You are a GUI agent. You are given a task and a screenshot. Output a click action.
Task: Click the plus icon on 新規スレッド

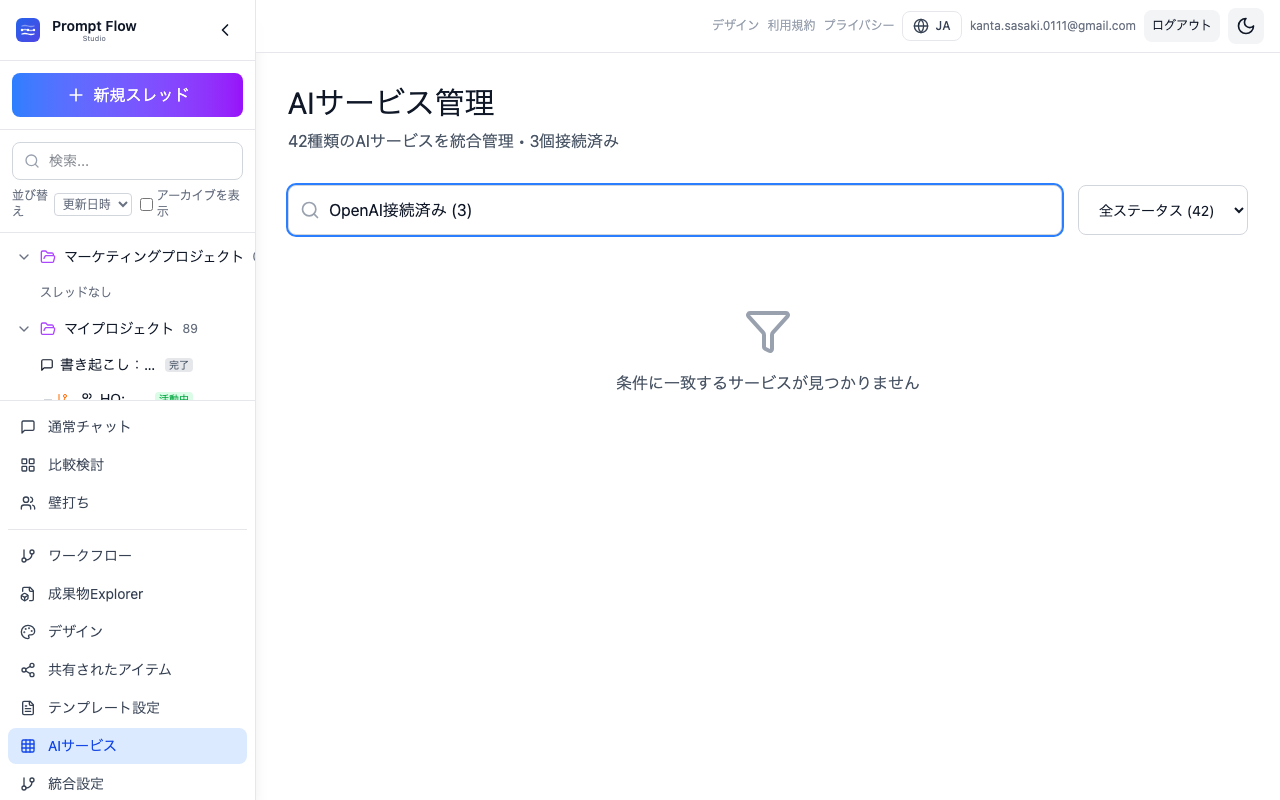click(75, 95)
